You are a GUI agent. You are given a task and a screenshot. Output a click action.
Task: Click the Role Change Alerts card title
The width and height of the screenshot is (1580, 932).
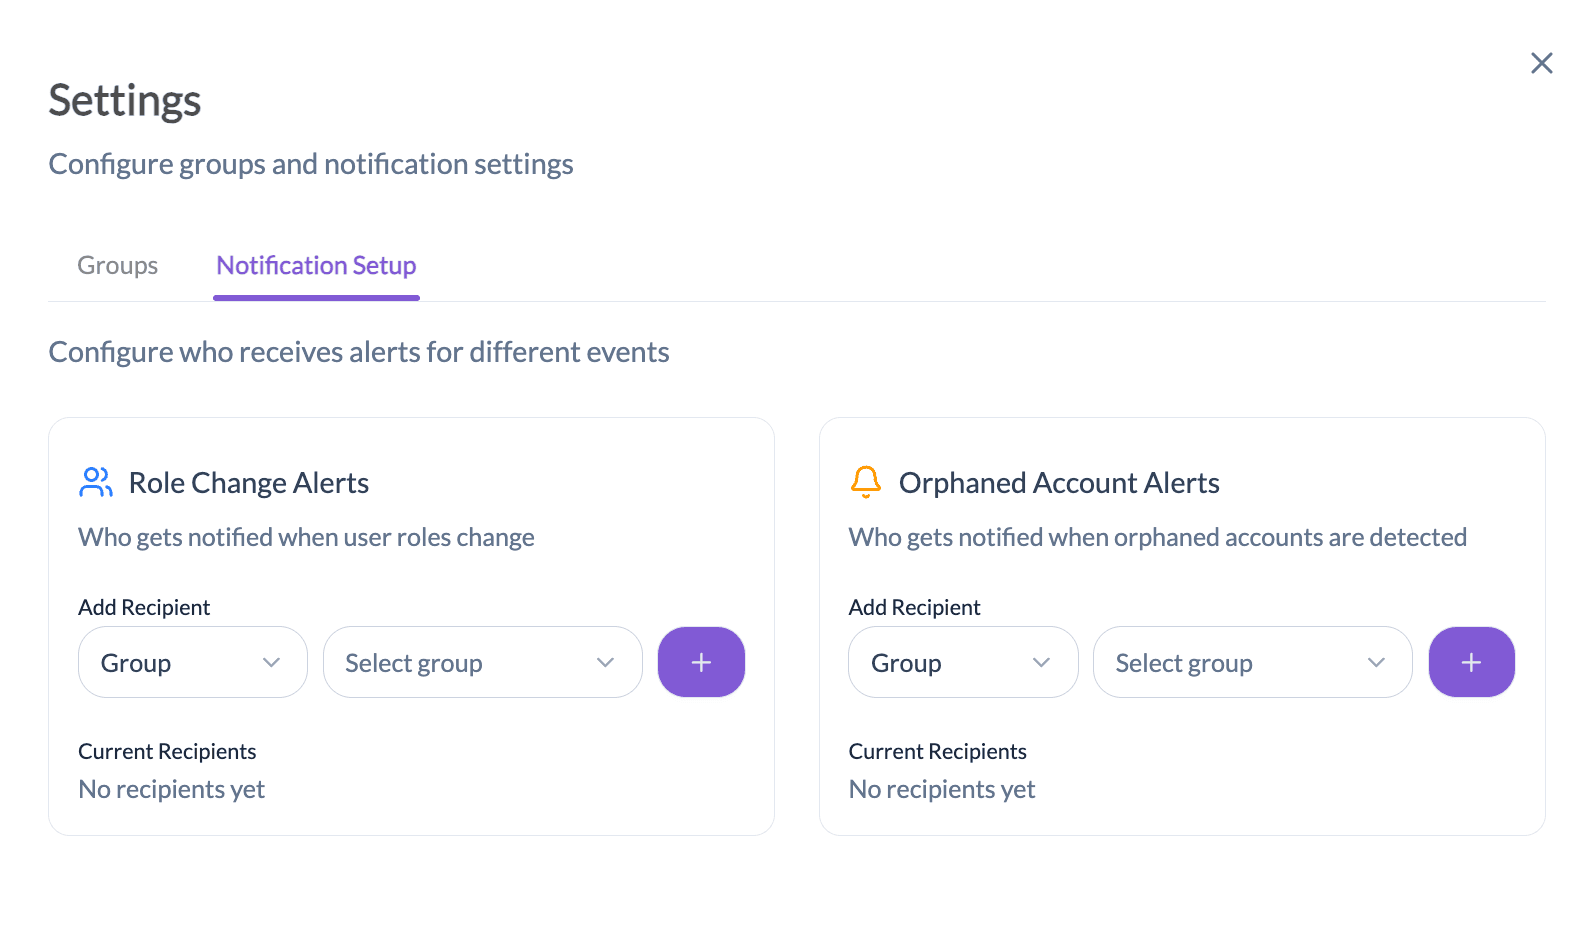click(249, 483)
